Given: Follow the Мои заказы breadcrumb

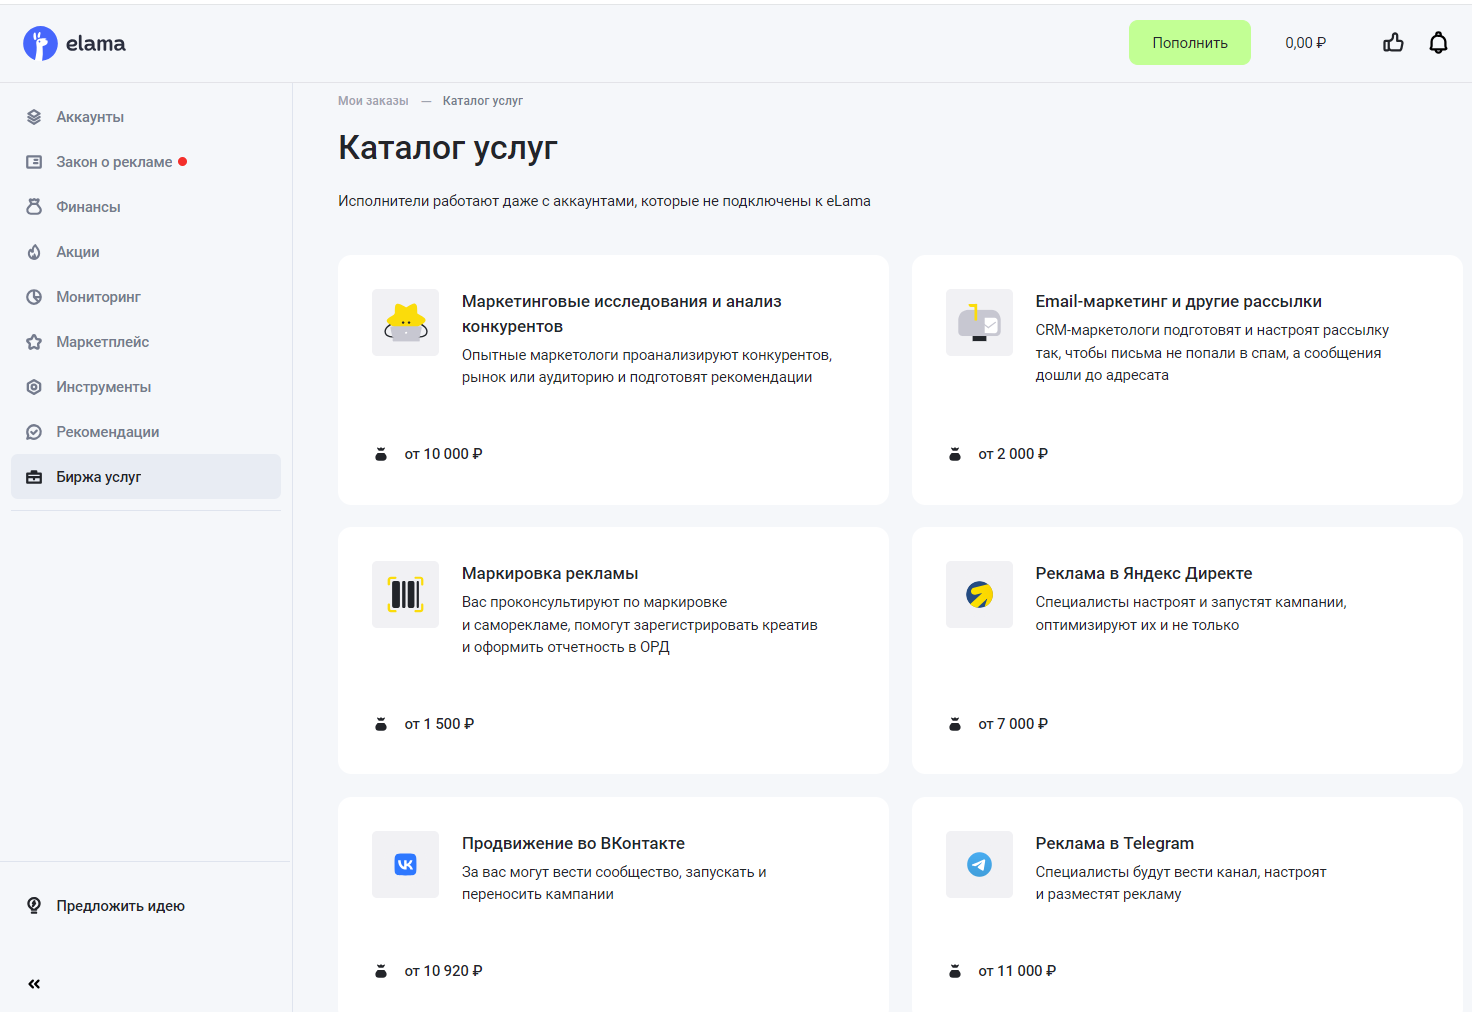Looking at the screenshot, I should click(x=373, y=101).
